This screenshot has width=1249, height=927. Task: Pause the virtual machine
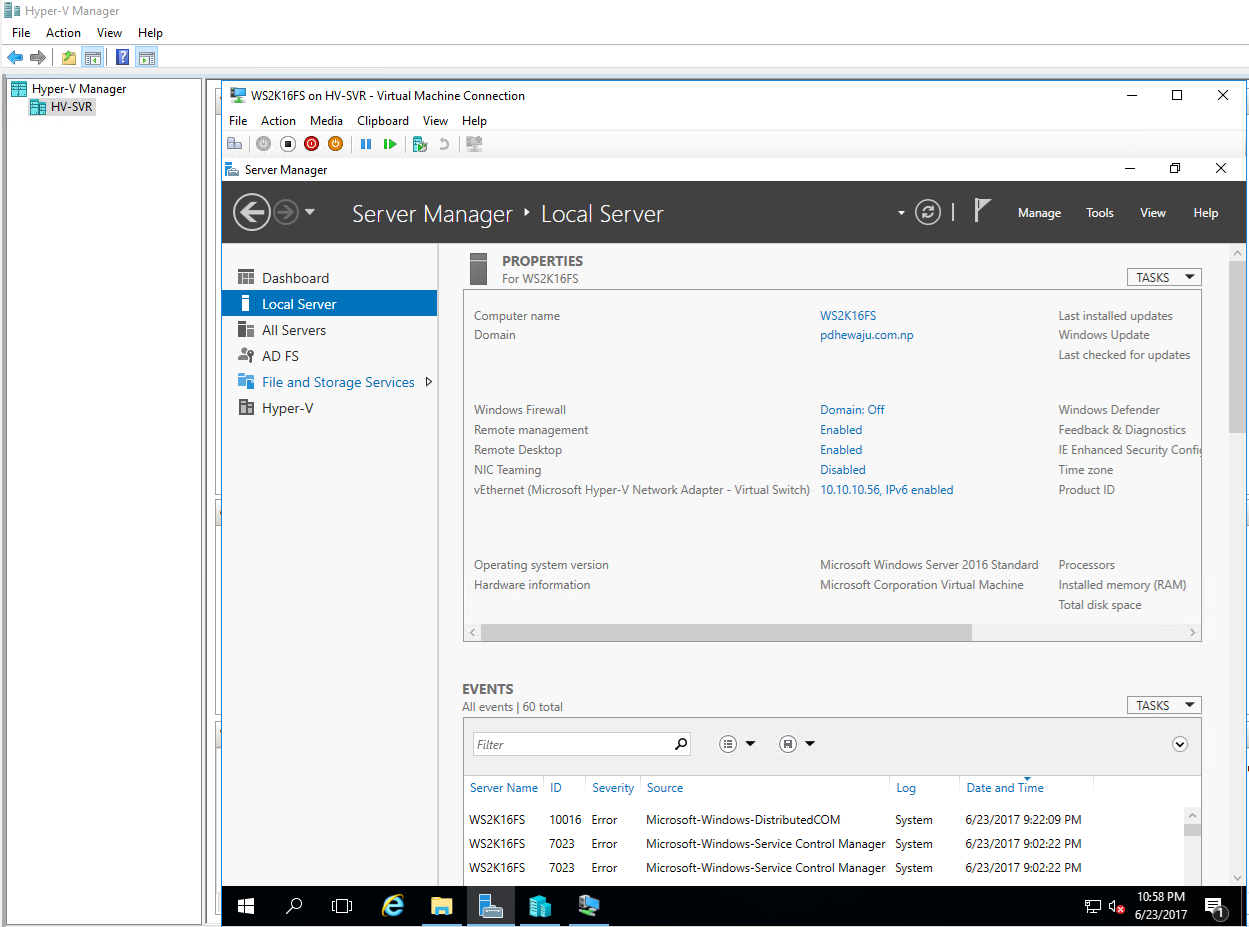click(x=366, y=144)
